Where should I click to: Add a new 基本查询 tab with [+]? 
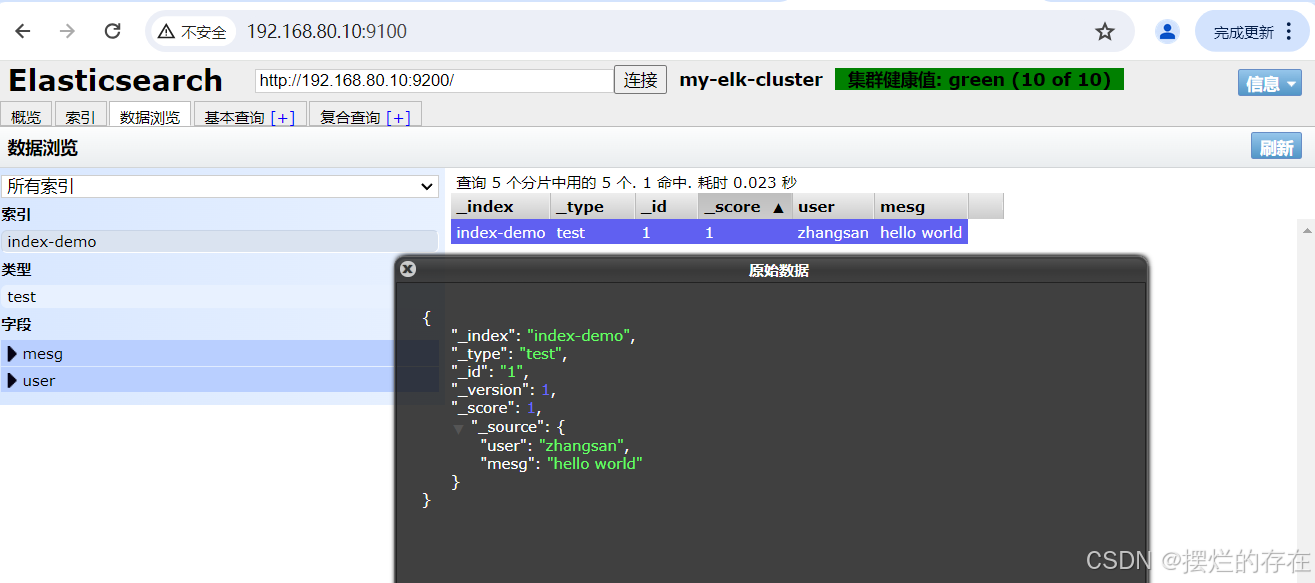(282, 117)
